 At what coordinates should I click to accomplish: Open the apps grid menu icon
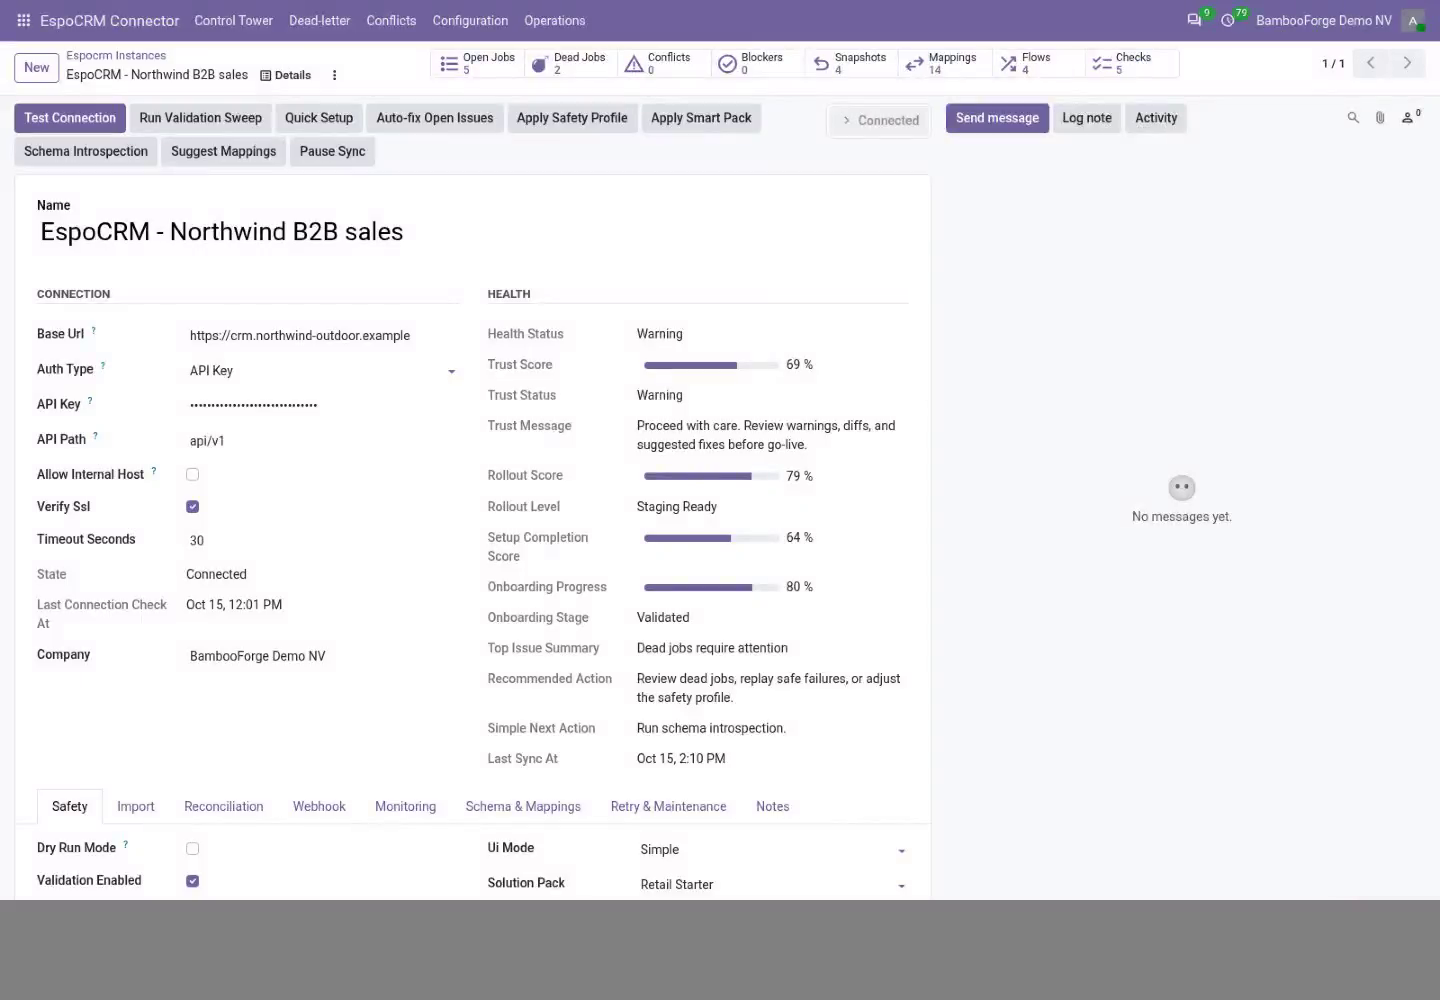click(24, 20)
